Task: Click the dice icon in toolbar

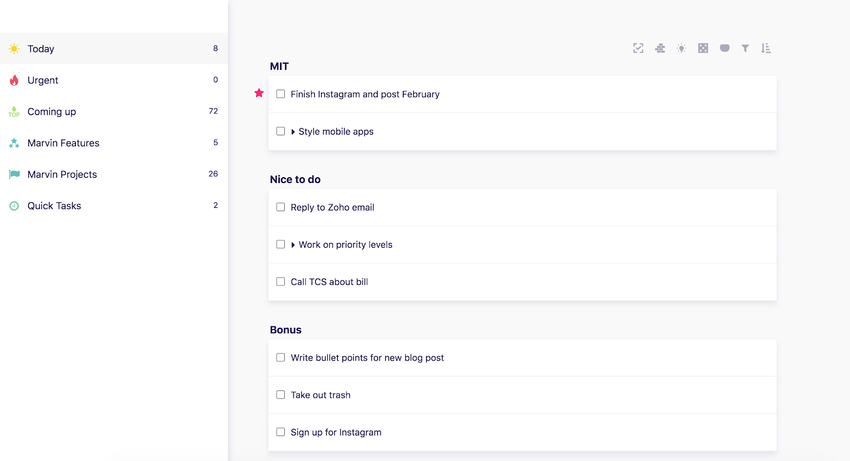Action: (x=703, y=48)
